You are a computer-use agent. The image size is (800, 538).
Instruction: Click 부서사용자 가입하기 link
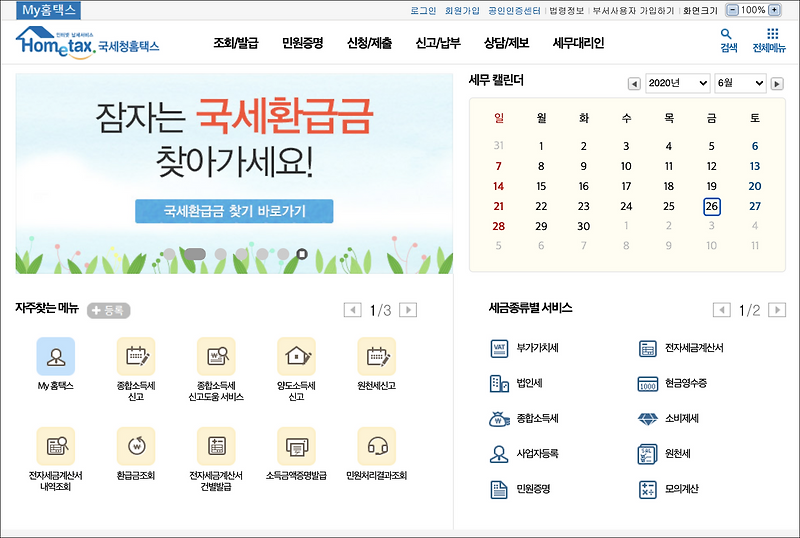pos(633,11)
